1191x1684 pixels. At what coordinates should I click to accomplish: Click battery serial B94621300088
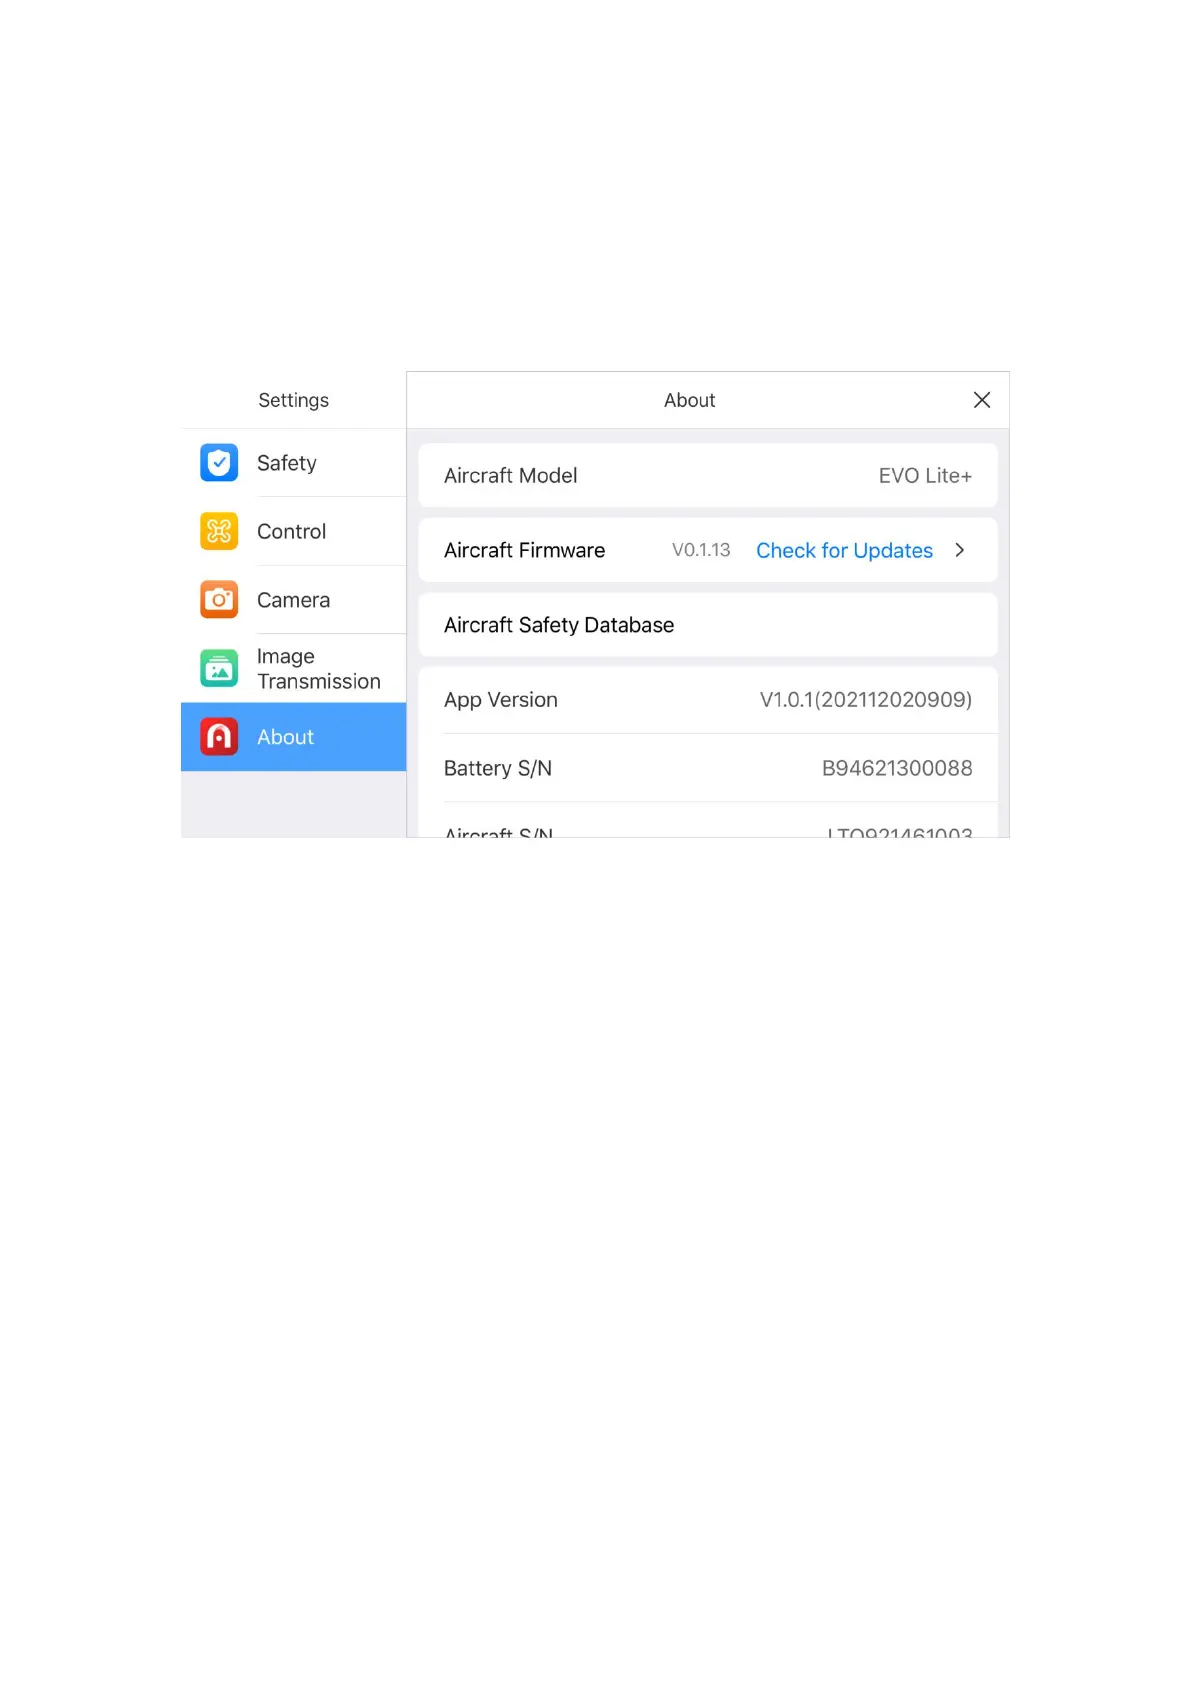897,768
